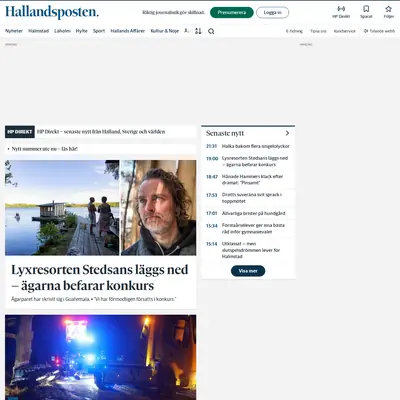Open 15:14 Utklassat slutspelsdrömmen item
The image size is (400, 400).
coord(248,250)
